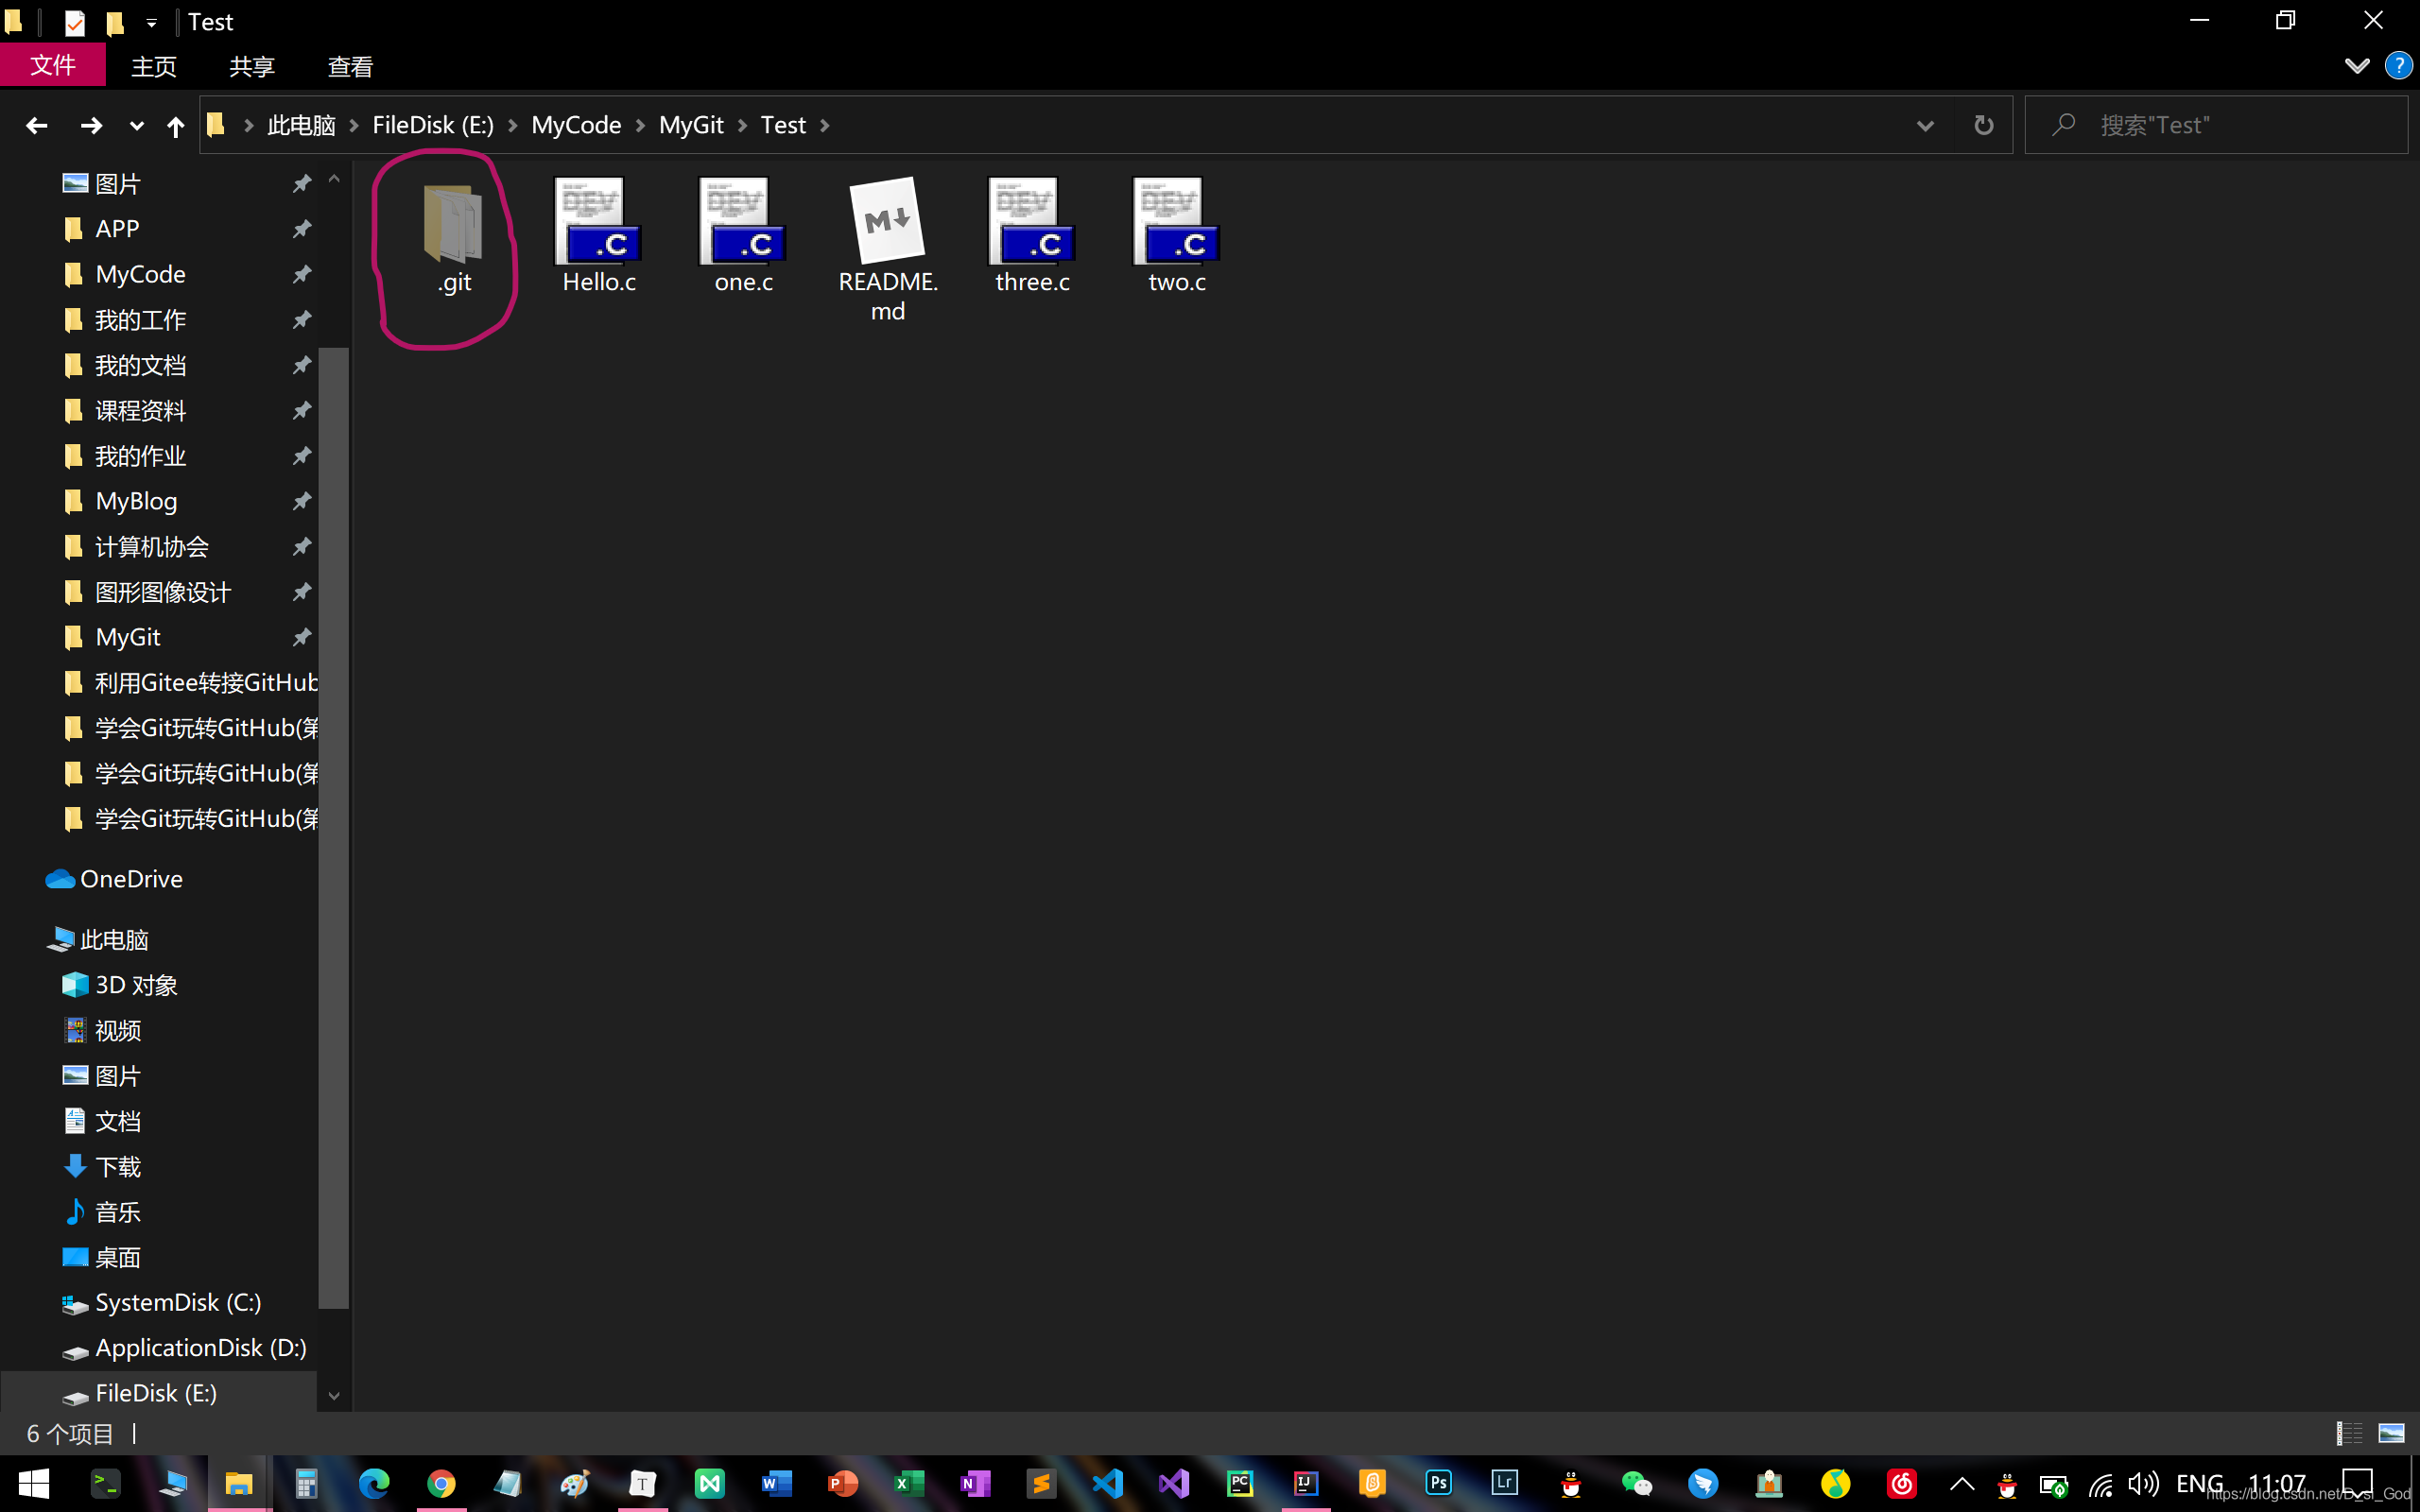Open the help question mark icon

tap(2398, 66)
